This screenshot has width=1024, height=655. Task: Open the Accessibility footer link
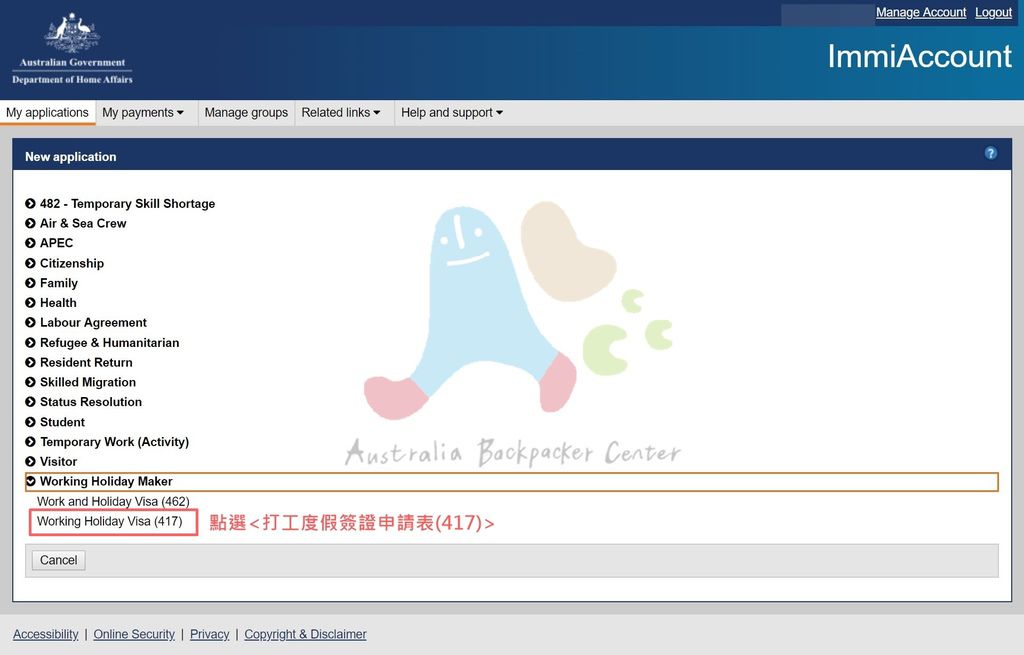(46, 634)
